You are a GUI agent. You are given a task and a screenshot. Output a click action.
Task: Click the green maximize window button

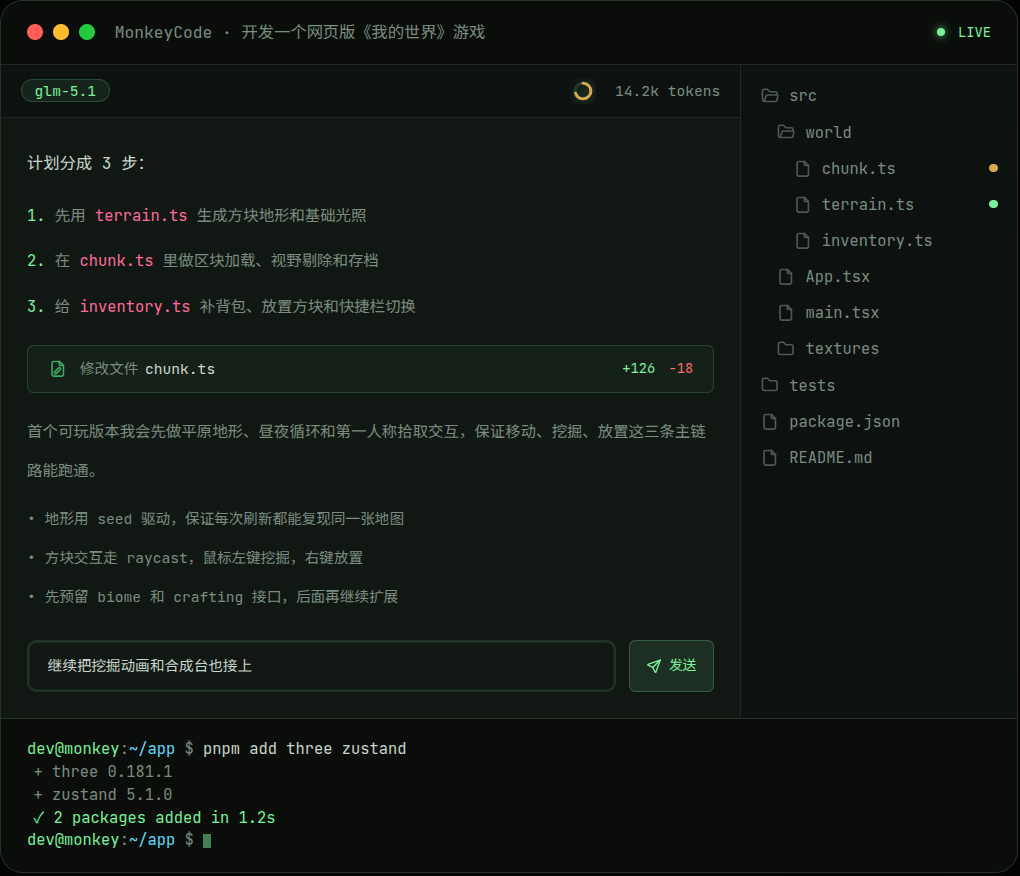point(87,32)
